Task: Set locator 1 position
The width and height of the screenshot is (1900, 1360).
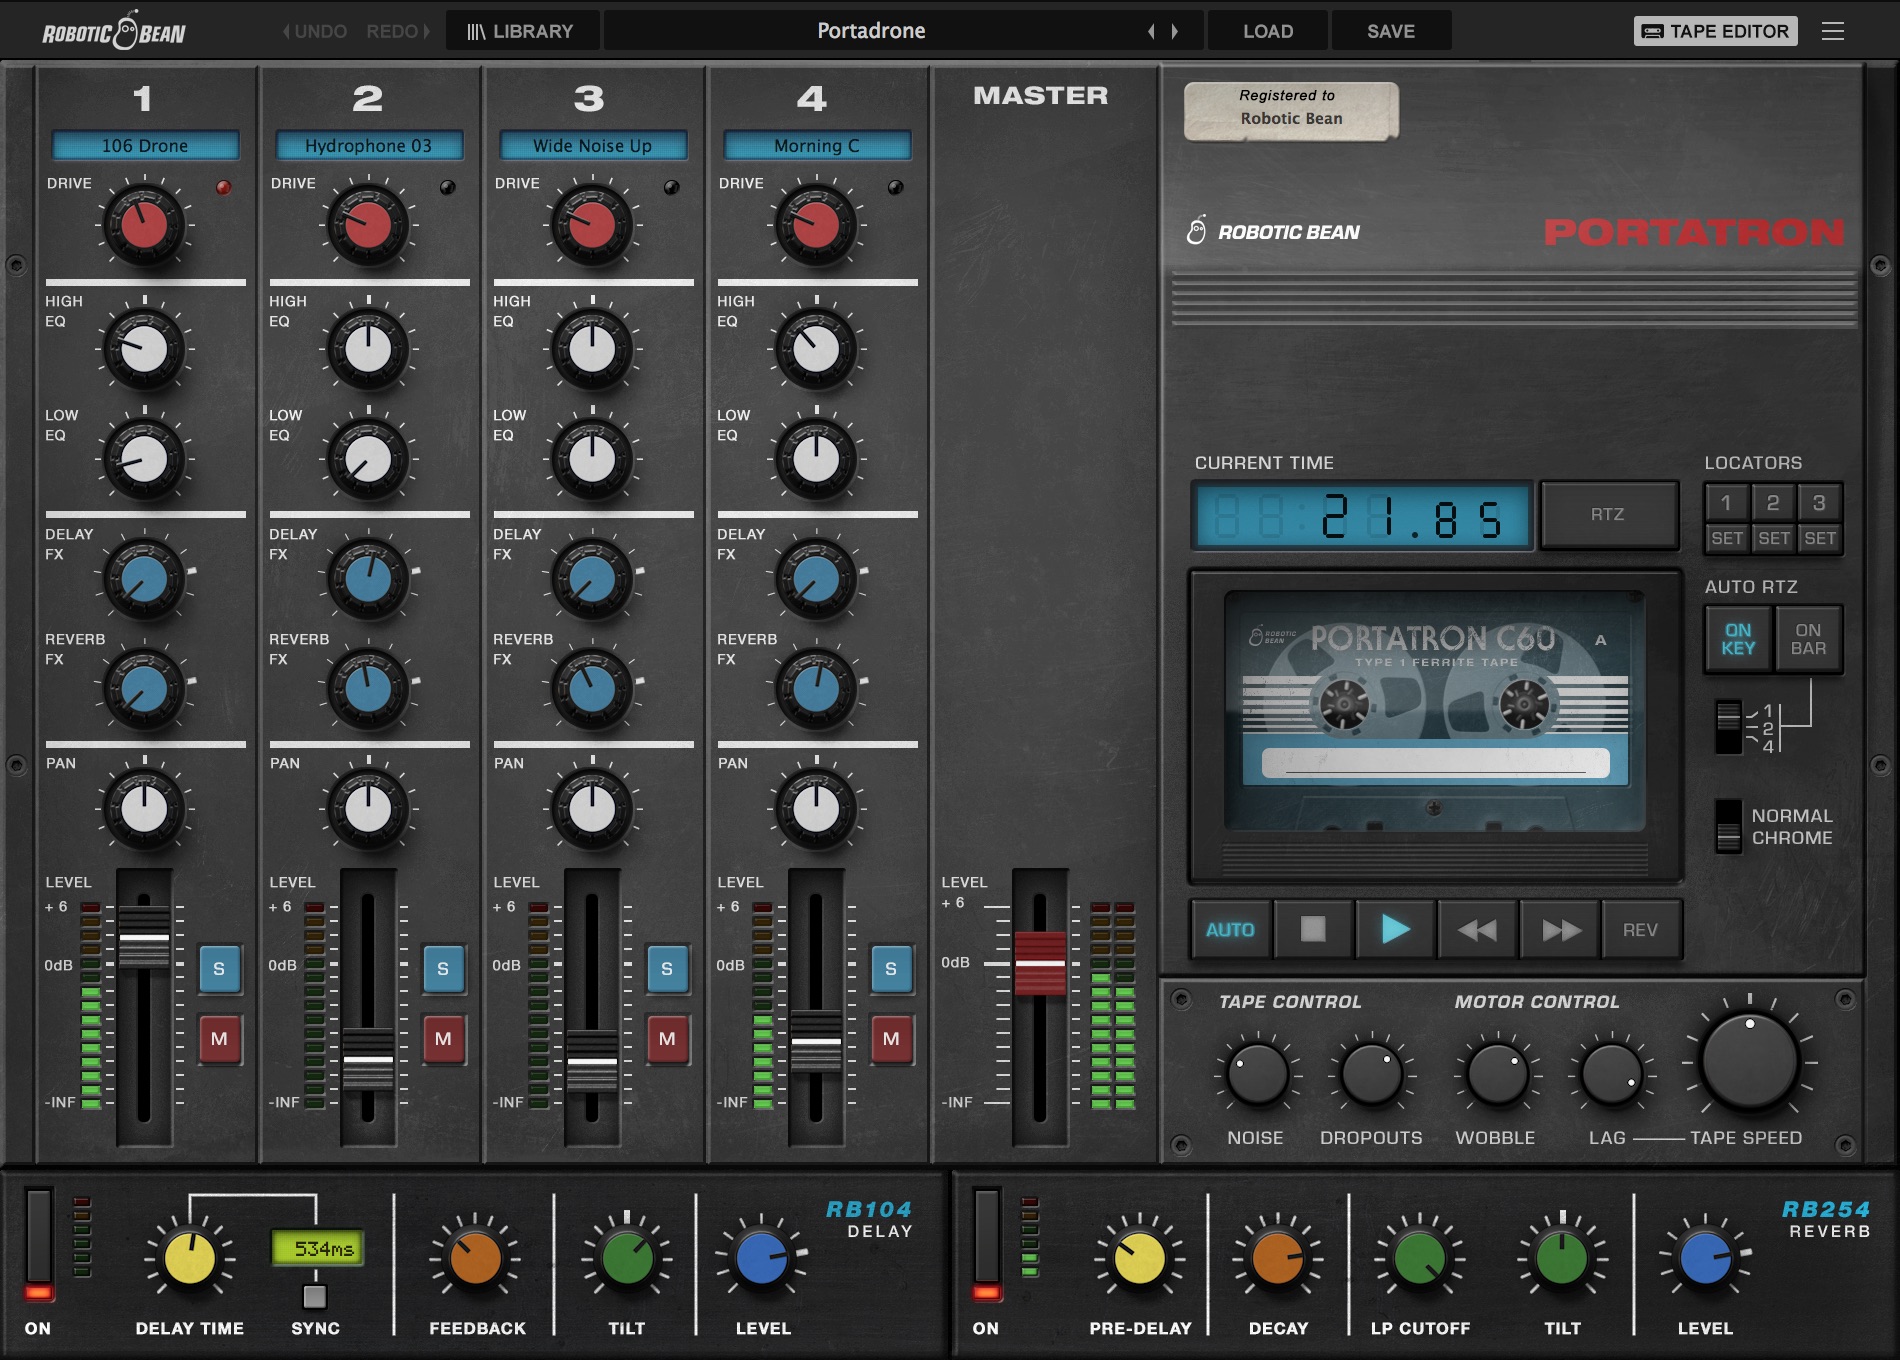Action: click(1727, 538)
